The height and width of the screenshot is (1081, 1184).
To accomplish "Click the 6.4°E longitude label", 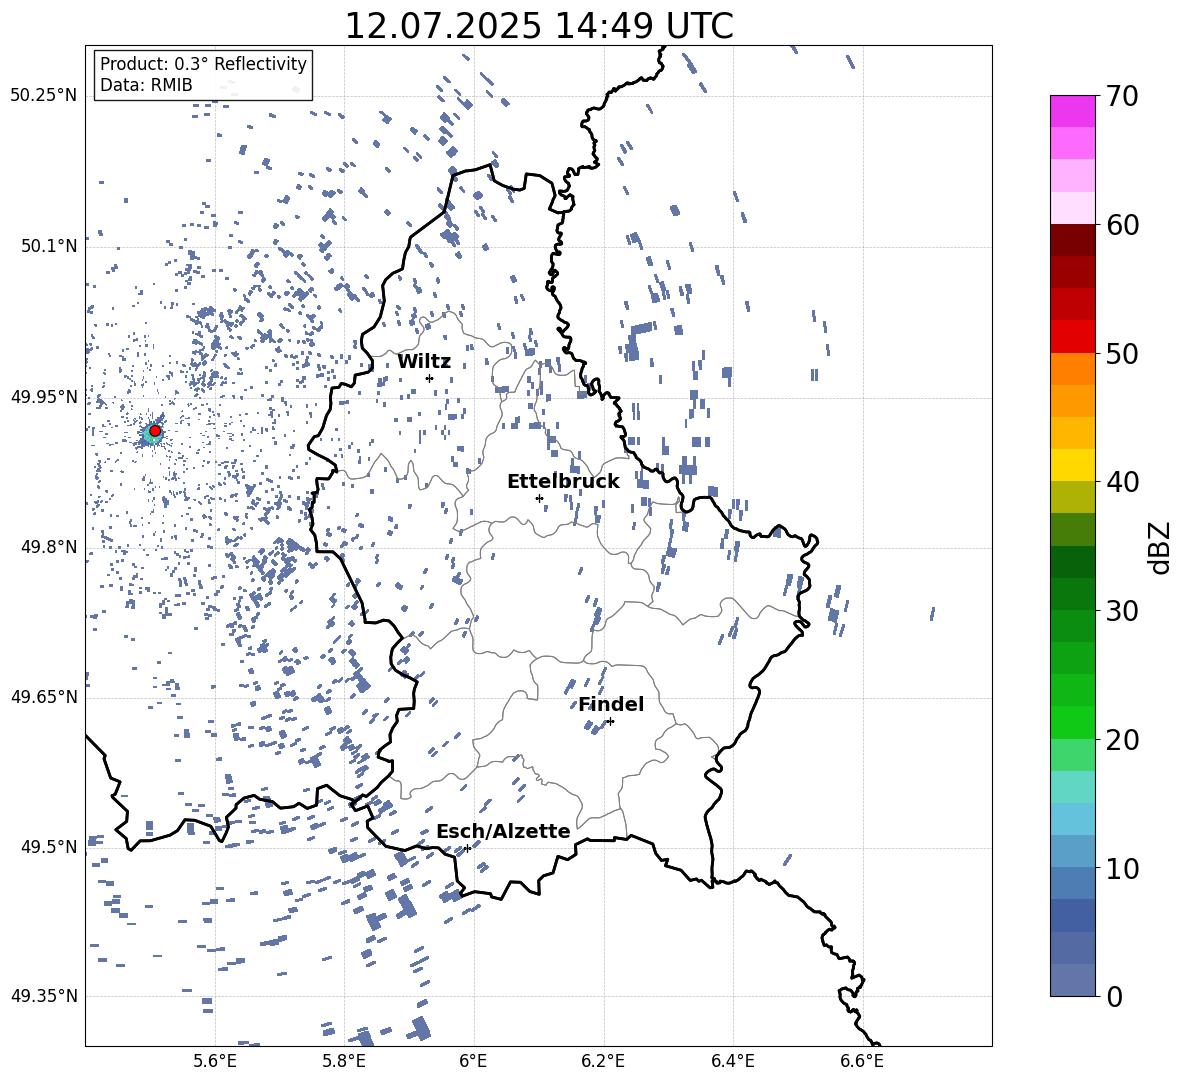I will pos(732,1061).
